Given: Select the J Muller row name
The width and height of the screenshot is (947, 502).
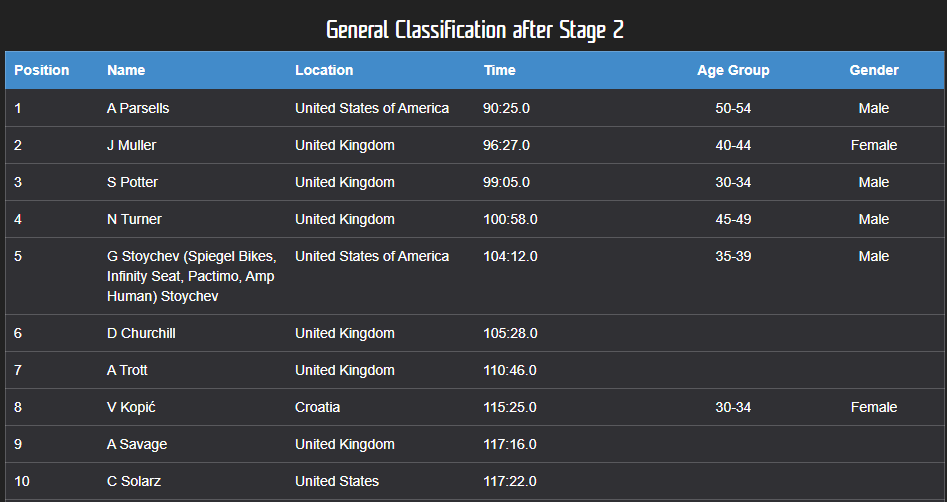Looking at the screenshot, I should pyautogui.click(x=132, y=145).
